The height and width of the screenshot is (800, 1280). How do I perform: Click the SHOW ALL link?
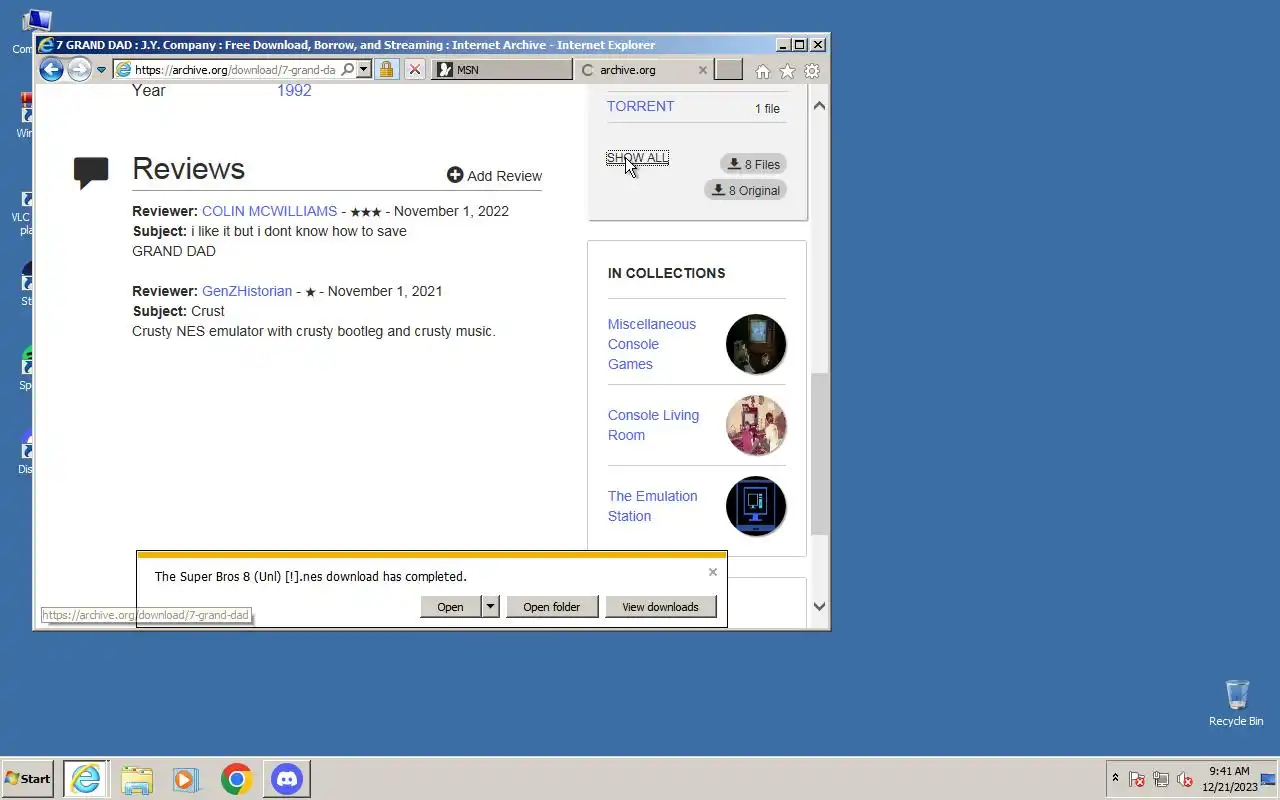(x=637, y=158)
